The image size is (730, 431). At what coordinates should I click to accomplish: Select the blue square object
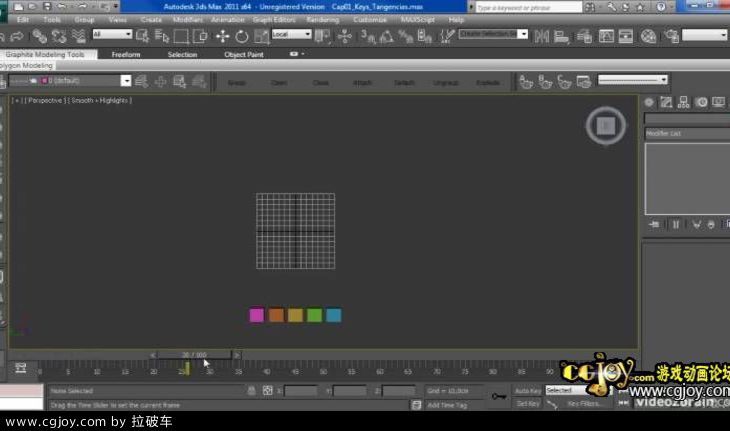(334, 315)
